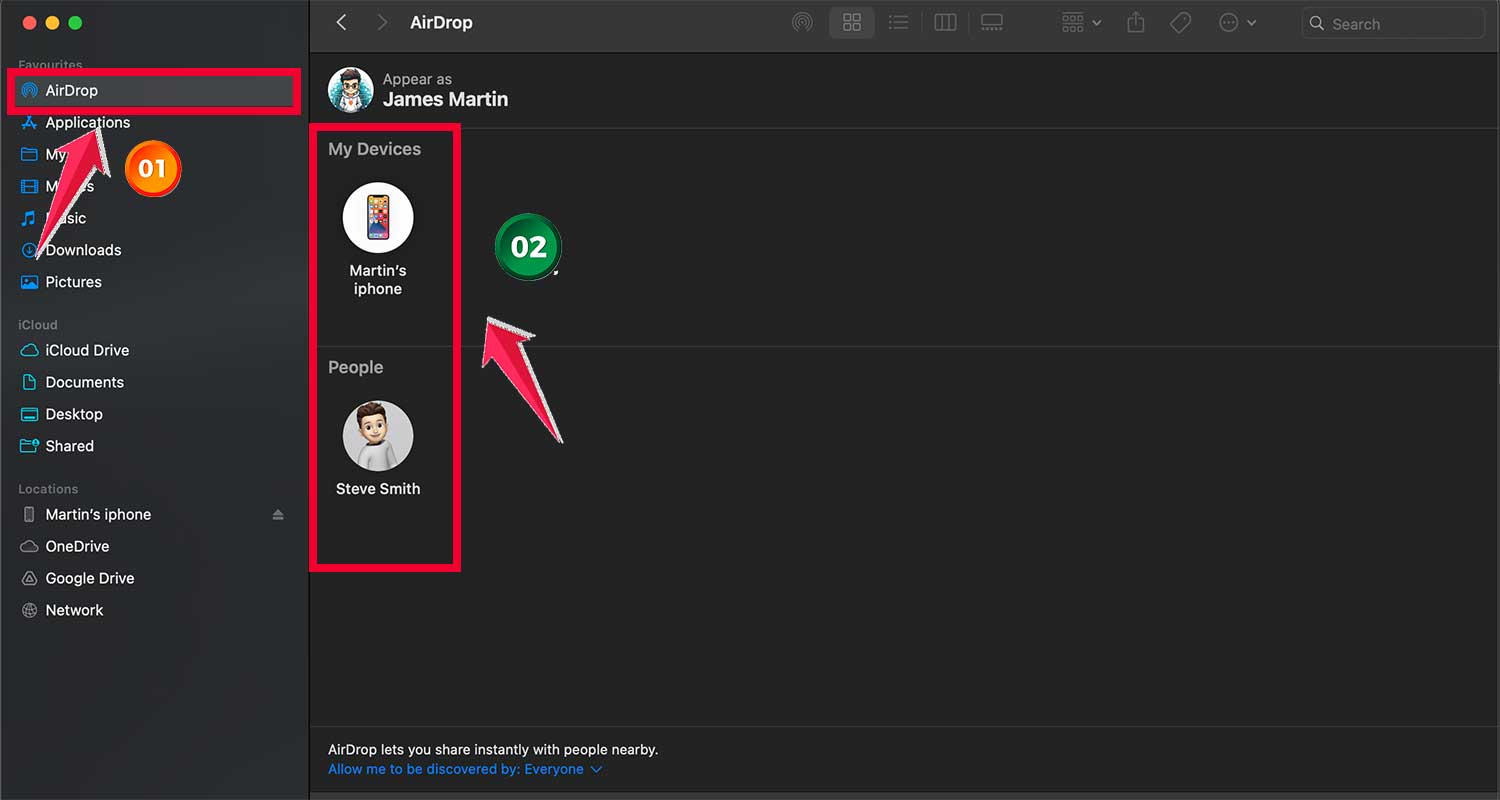The image size is (1500, 800).
Task: Click the Edit Tags icon
Action: coord(1181,23)
